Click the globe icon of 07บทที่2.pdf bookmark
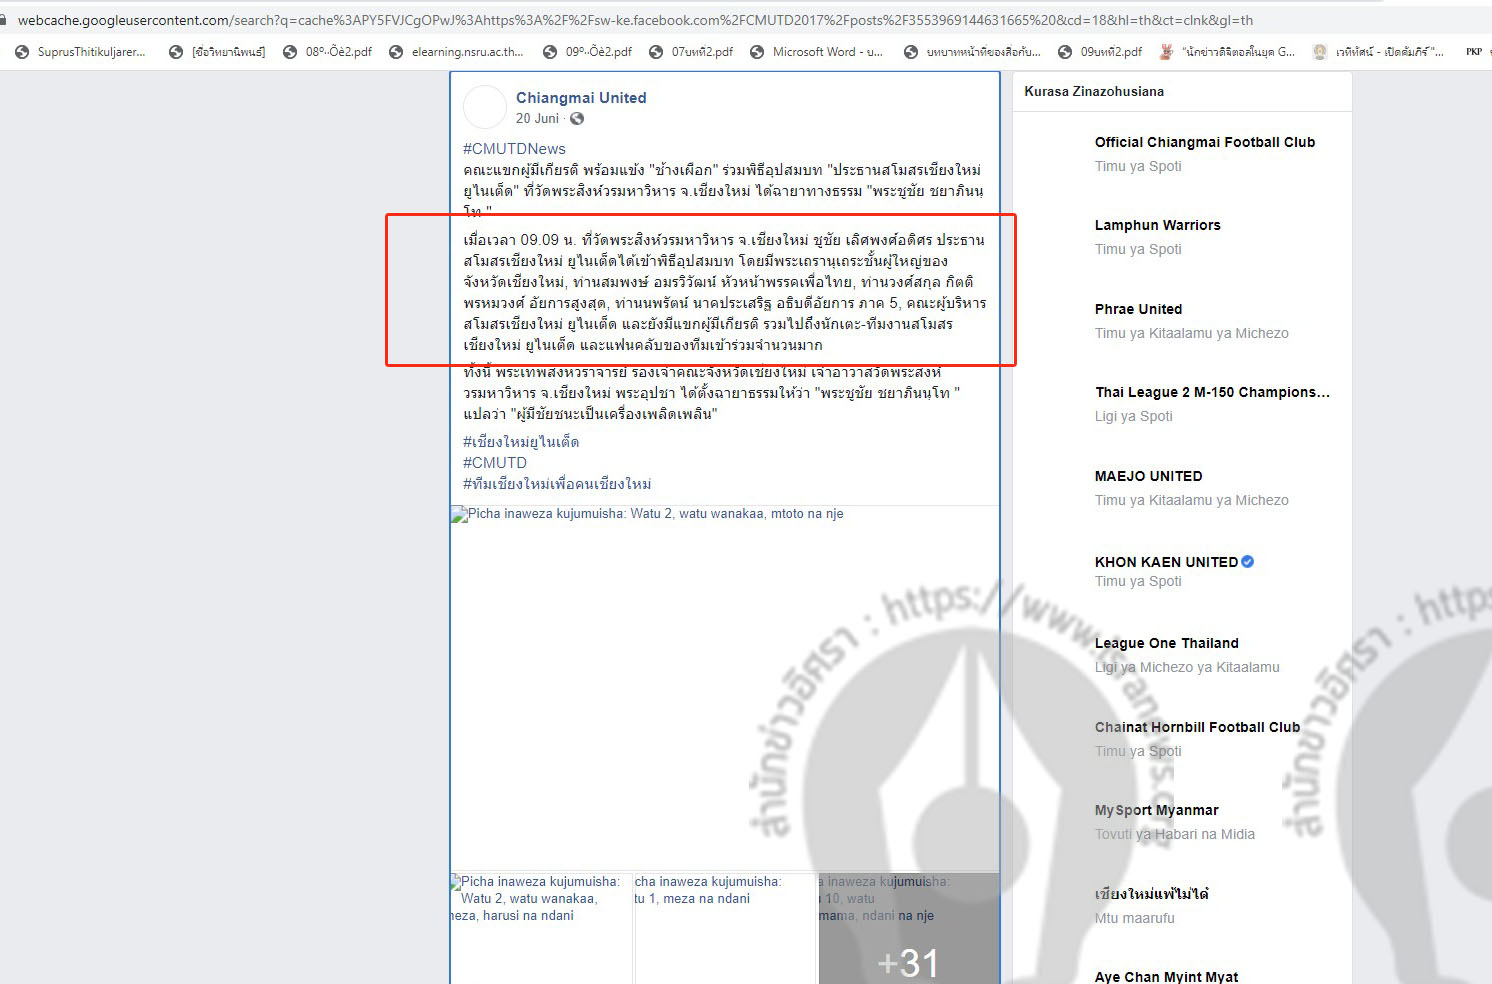 [x=656, y=52]
